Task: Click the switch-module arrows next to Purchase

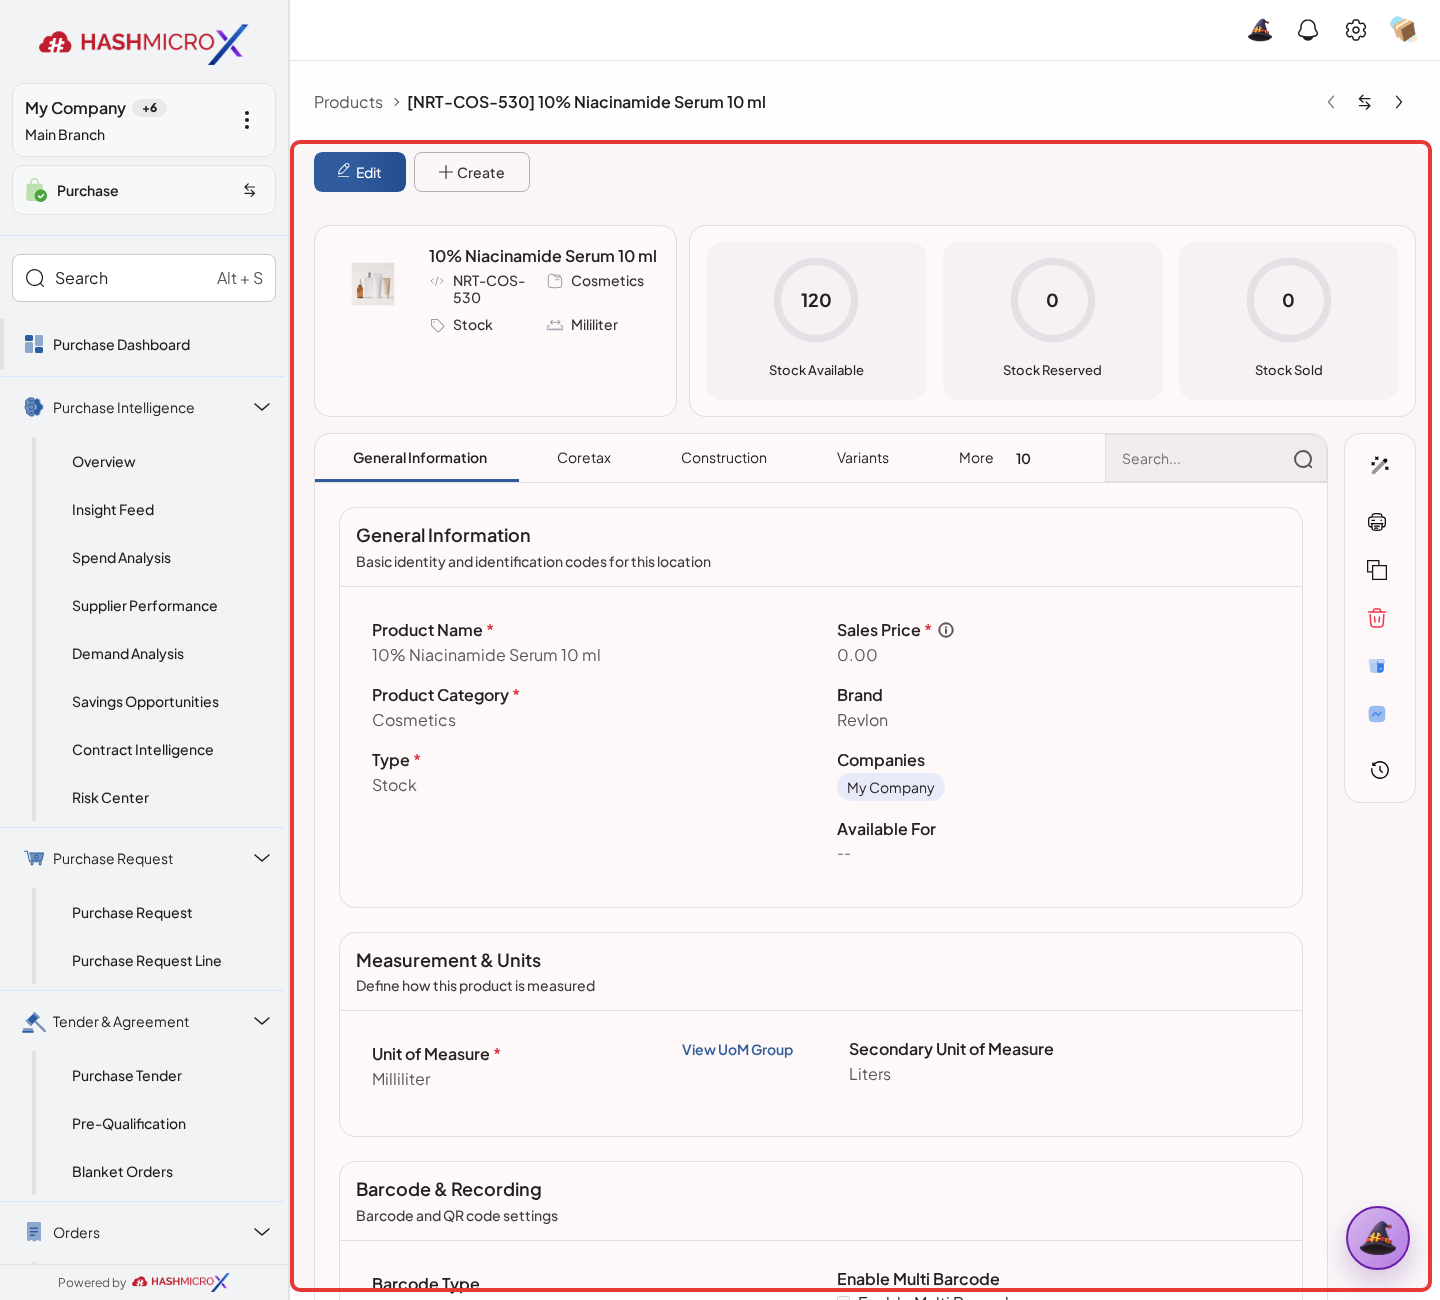Action: (x=250, y=190)
